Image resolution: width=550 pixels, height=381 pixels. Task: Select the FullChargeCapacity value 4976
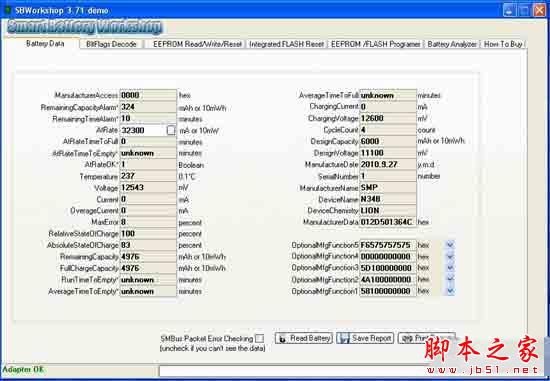pyautogui.click(x=130, y=268)
